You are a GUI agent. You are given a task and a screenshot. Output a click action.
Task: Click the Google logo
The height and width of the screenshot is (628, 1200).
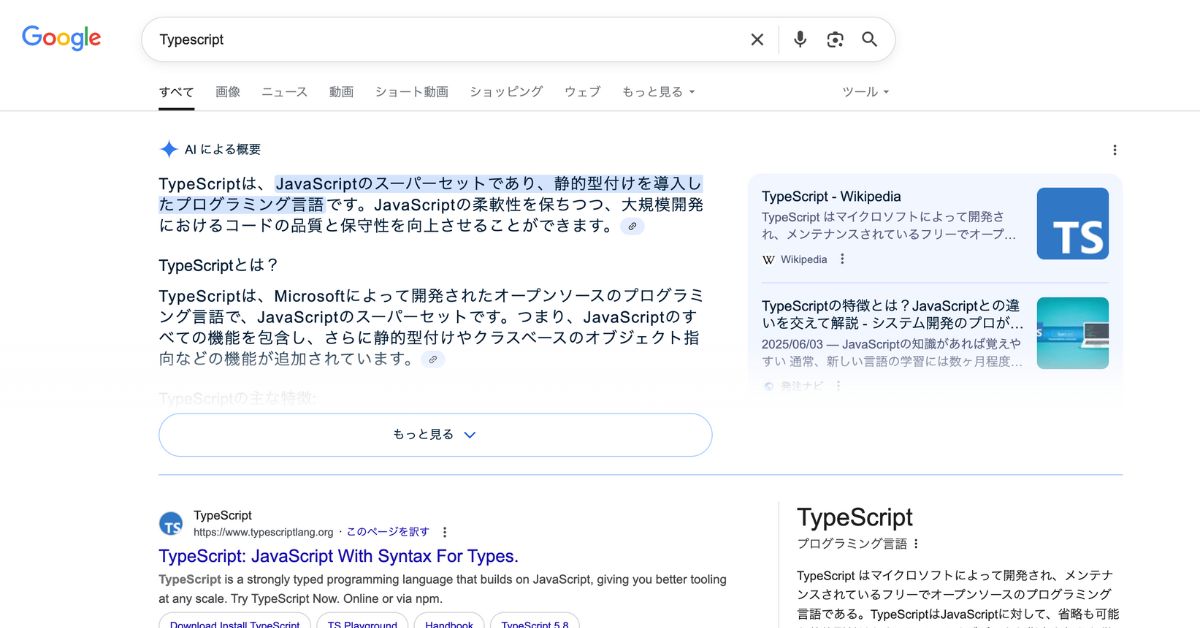coord(60,38)
